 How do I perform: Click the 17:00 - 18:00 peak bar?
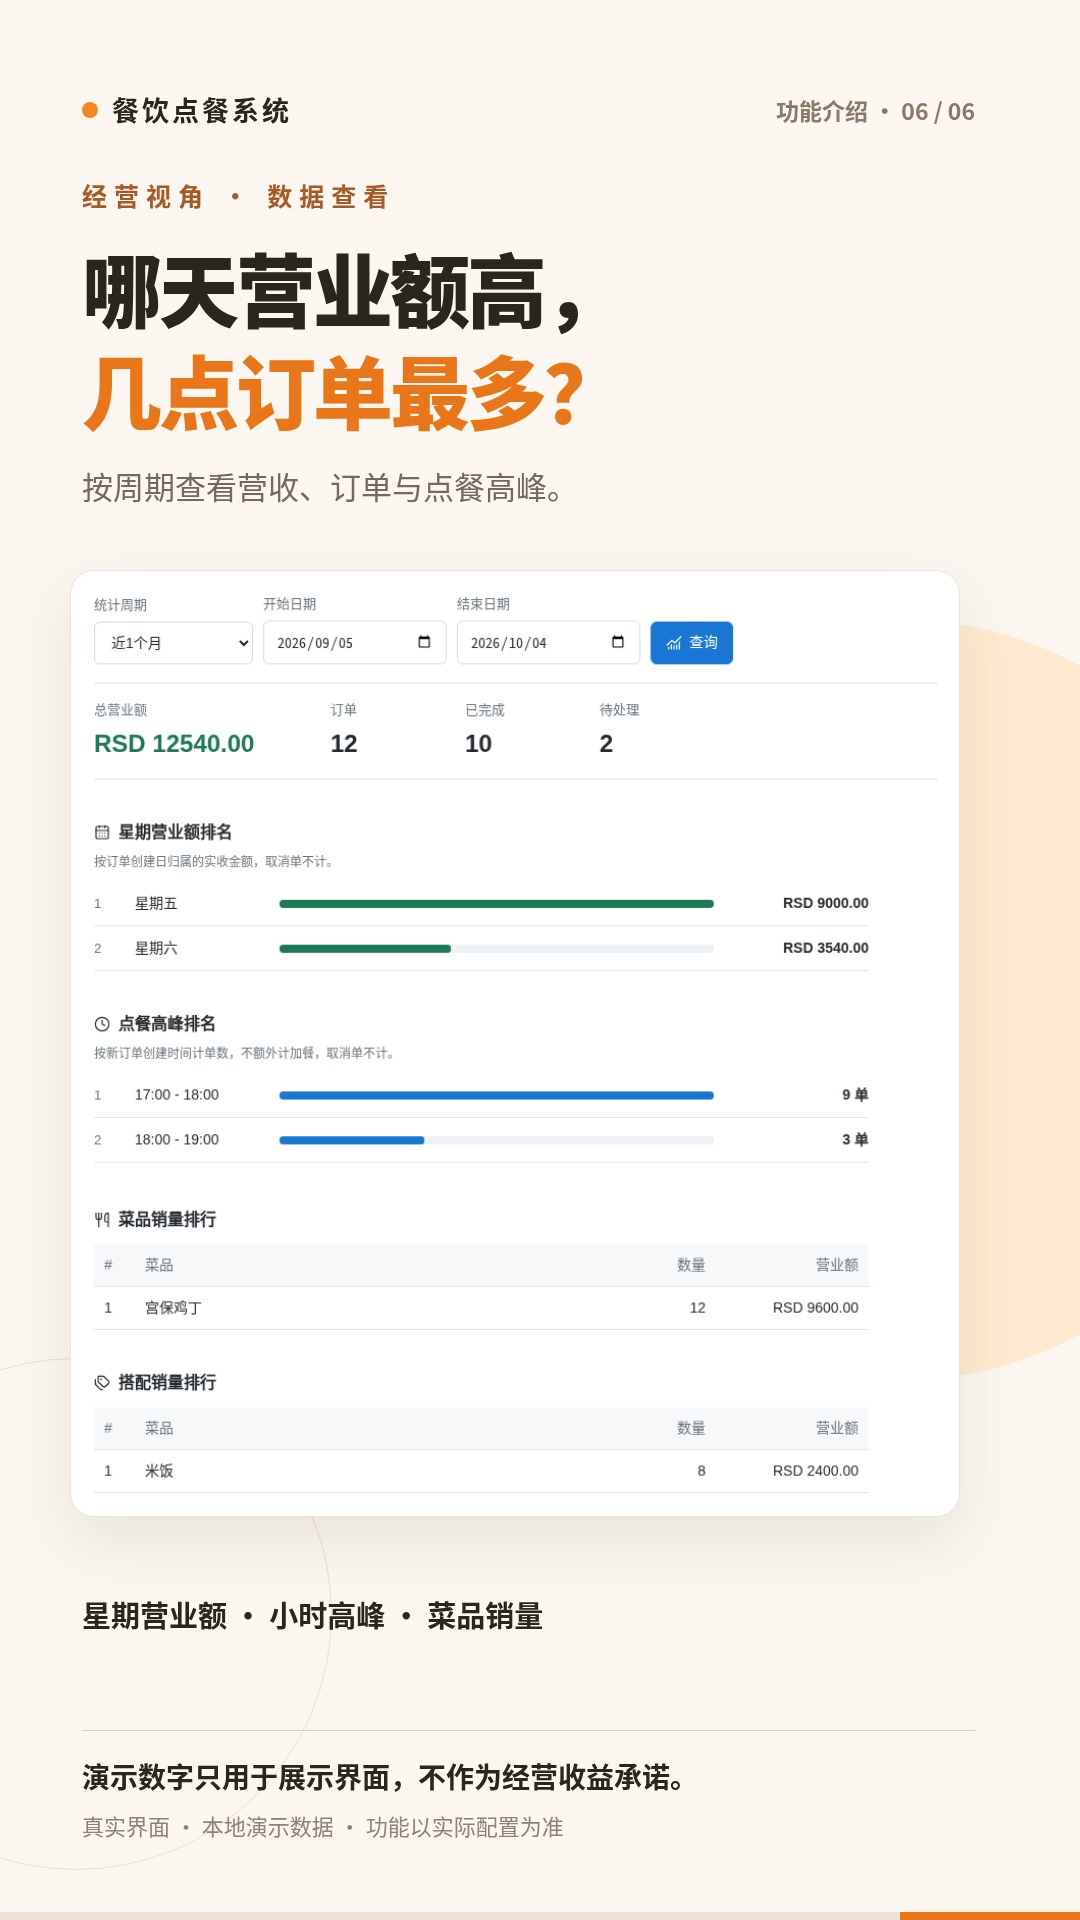click(x=496, y=1096)
